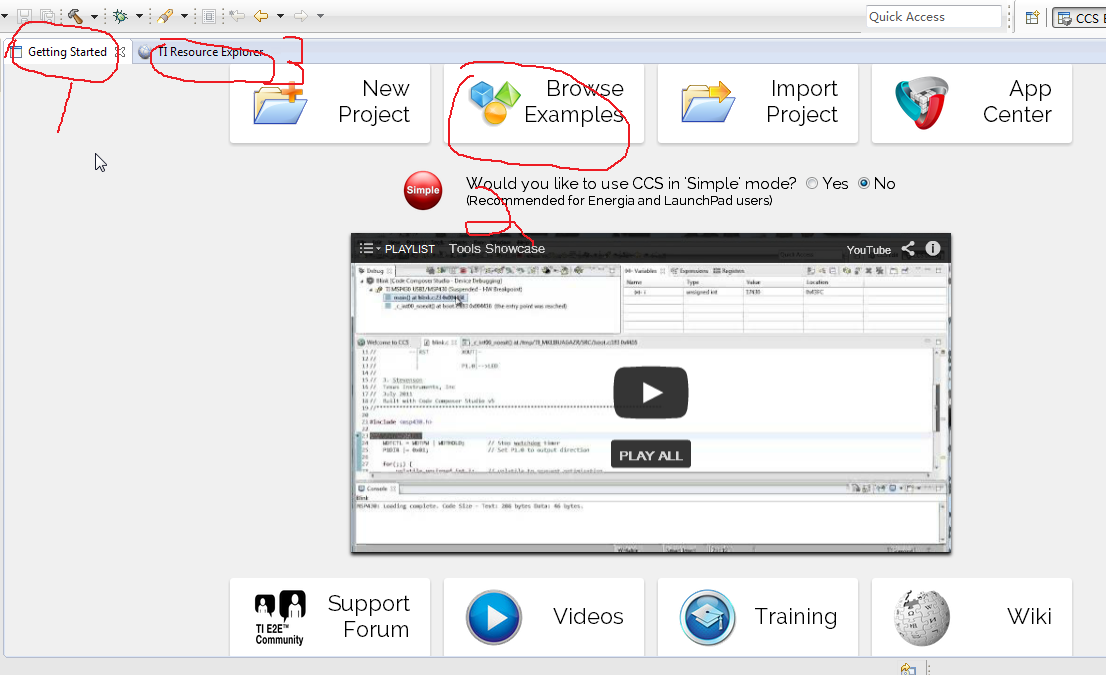The image size is (1106, 675).
Task: Select Yes for Simple mode
Action: (x=812, y=183)
